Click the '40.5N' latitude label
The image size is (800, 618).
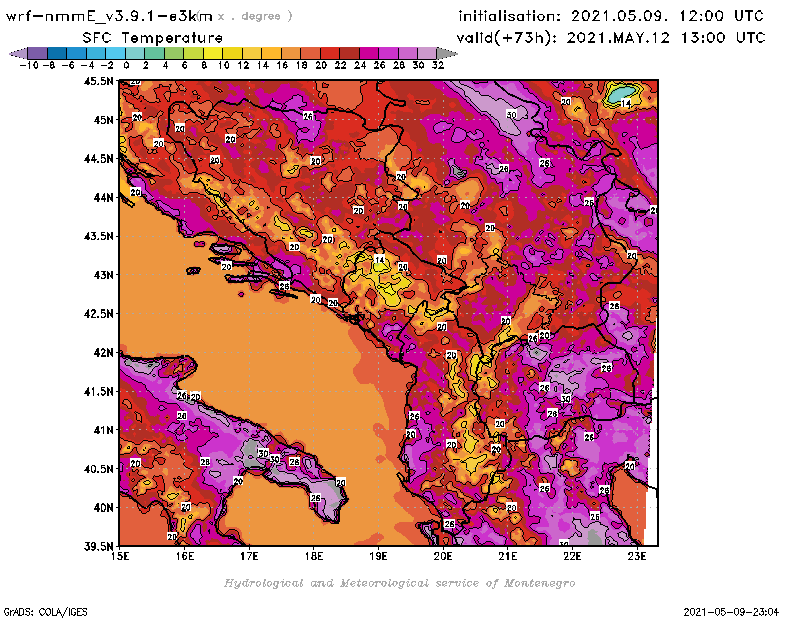coord(98,469)
